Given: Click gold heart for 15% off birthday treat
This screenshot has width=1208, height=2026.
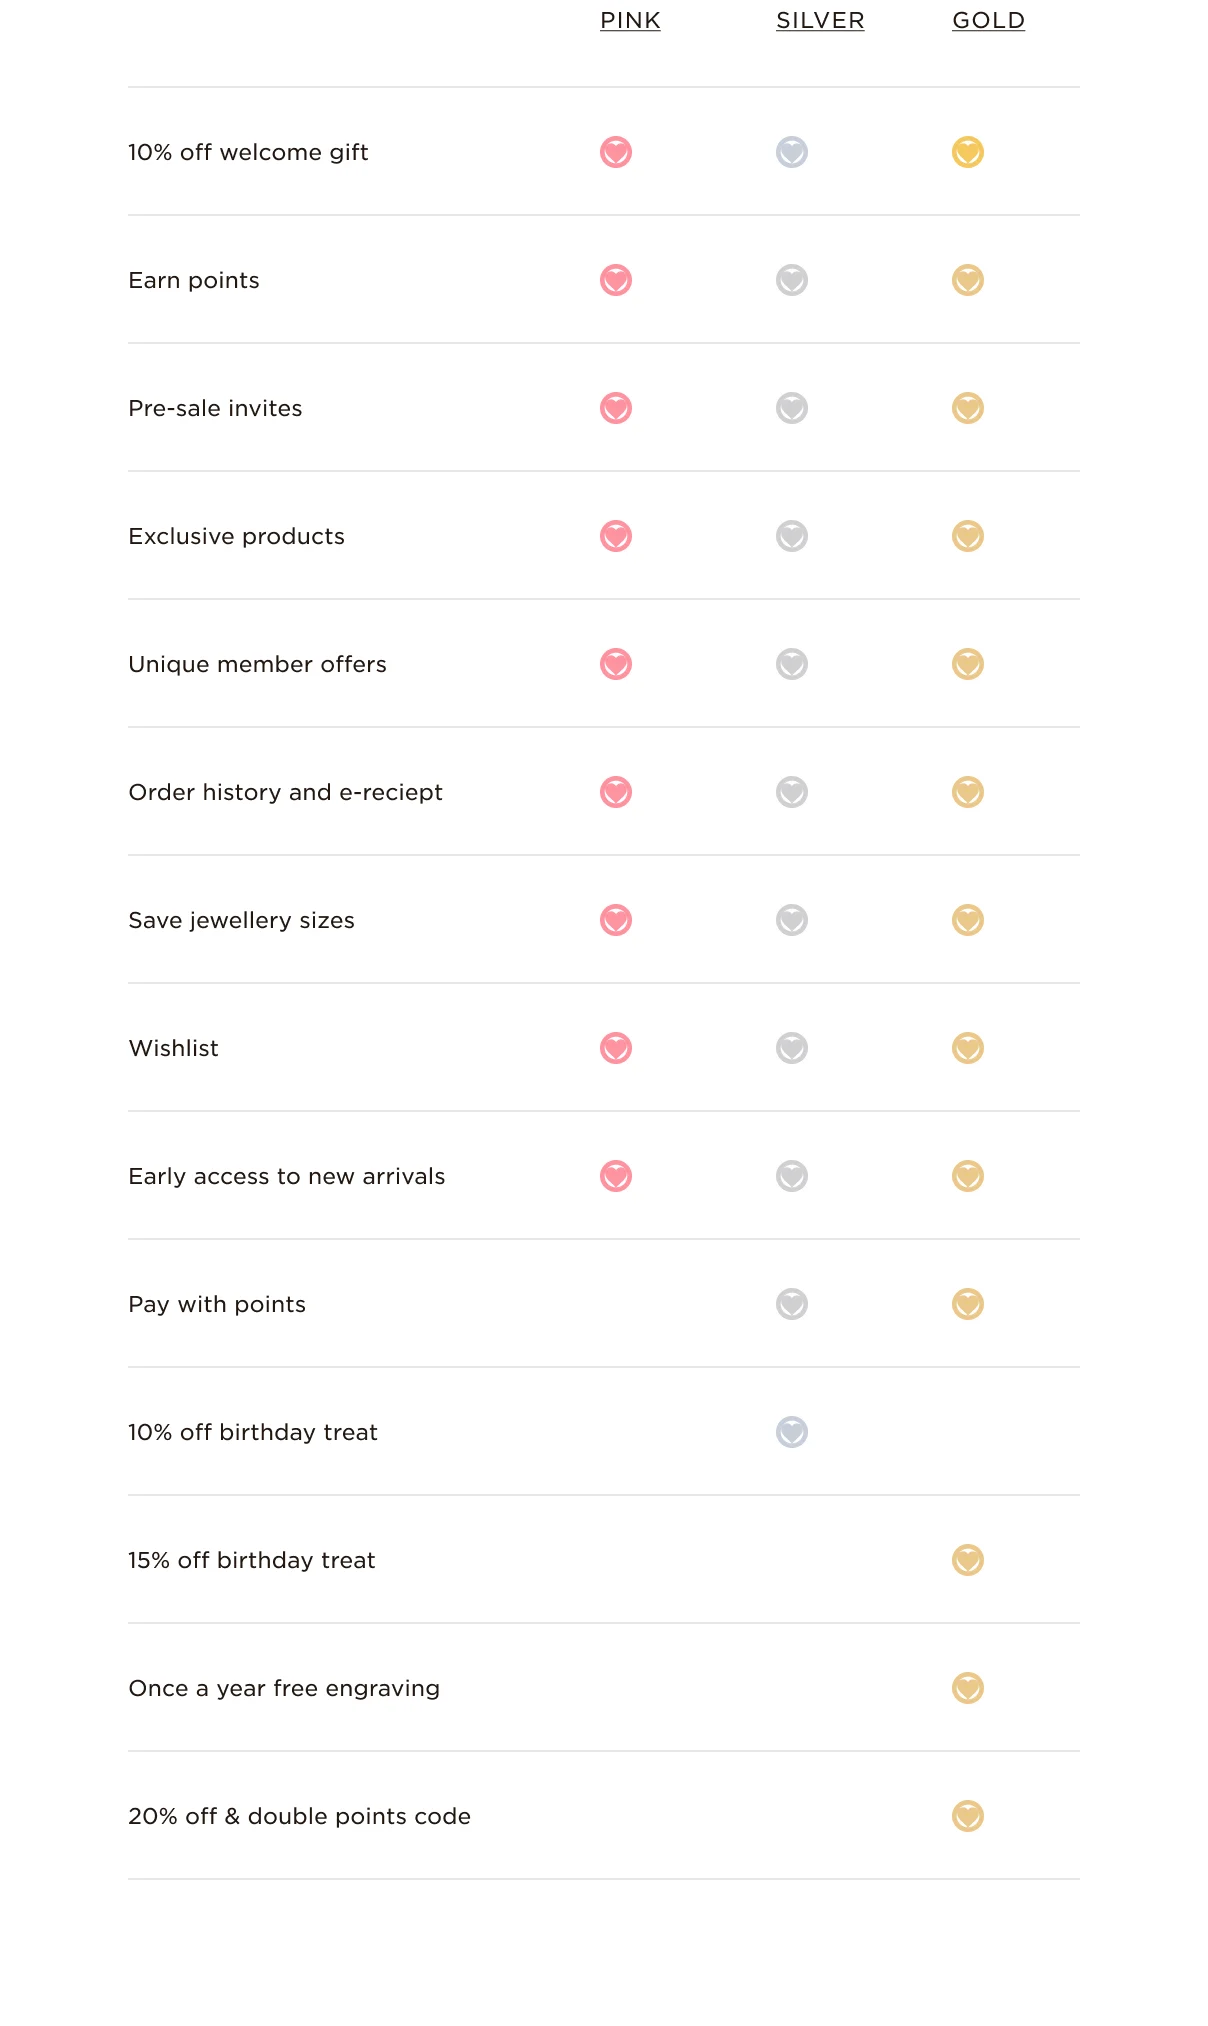Looking at the screenshot, I should 968,1560.
